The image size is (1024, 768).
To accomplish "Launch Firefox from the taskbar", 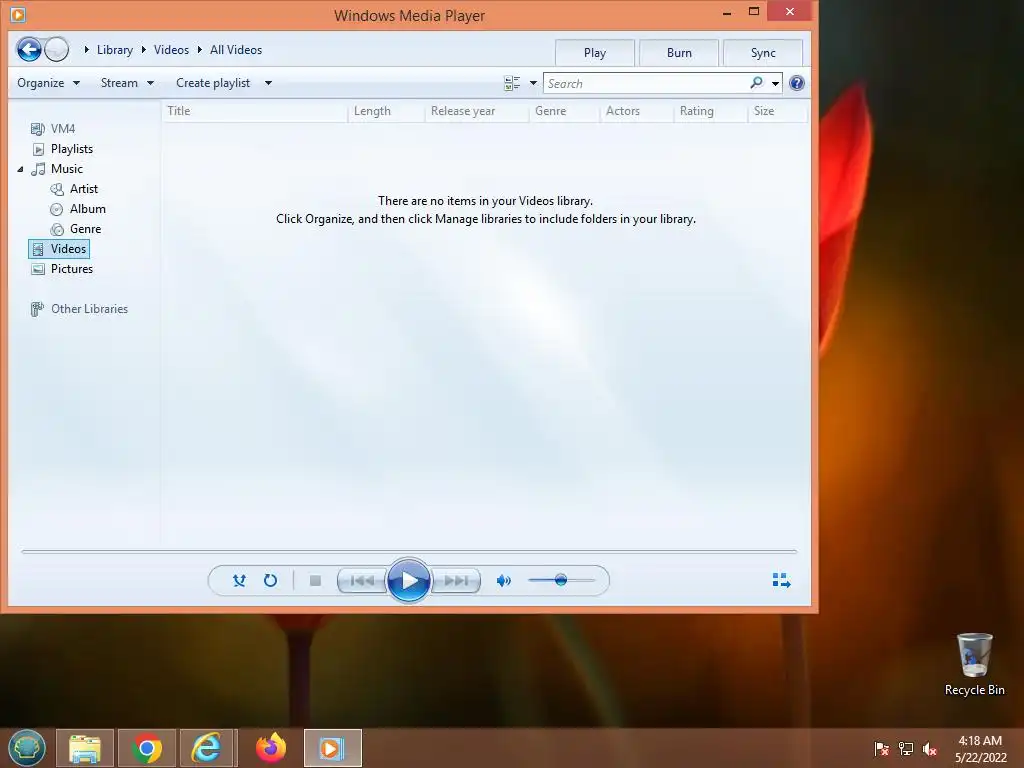I will pyautogui.click(x=270, y=748).
